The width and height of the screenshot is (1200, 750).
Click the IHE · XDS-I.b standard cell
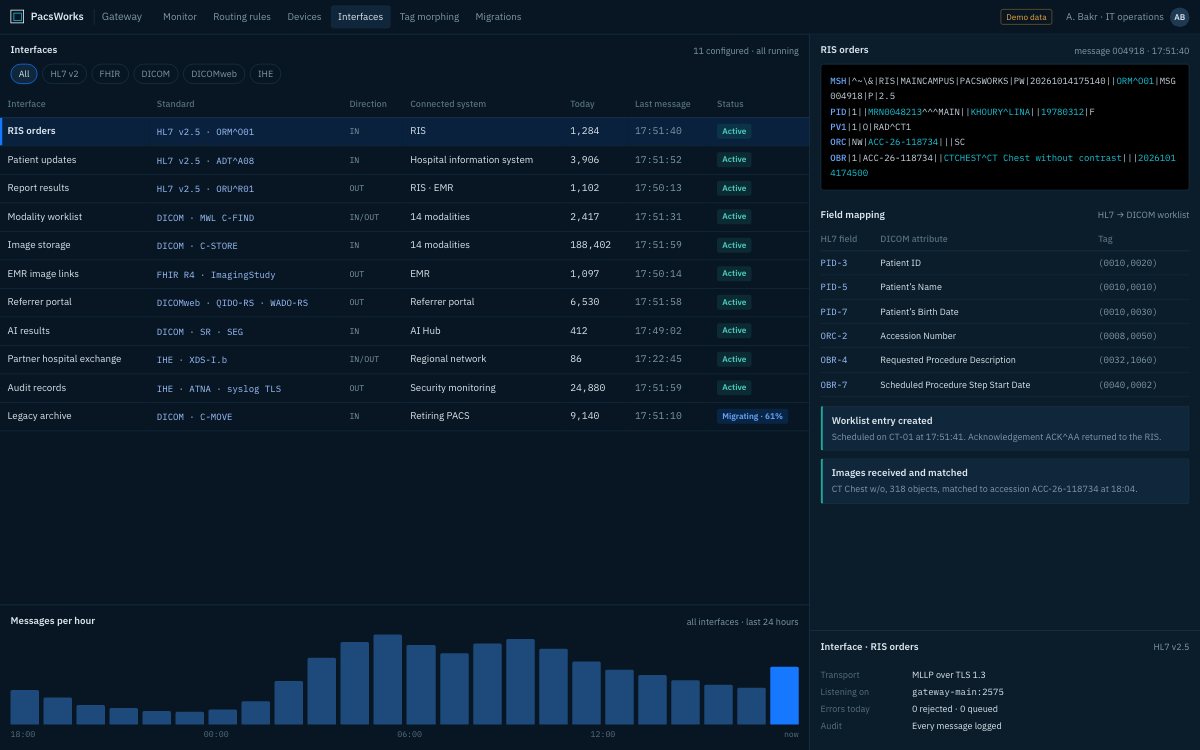click(x=192, y=359)
